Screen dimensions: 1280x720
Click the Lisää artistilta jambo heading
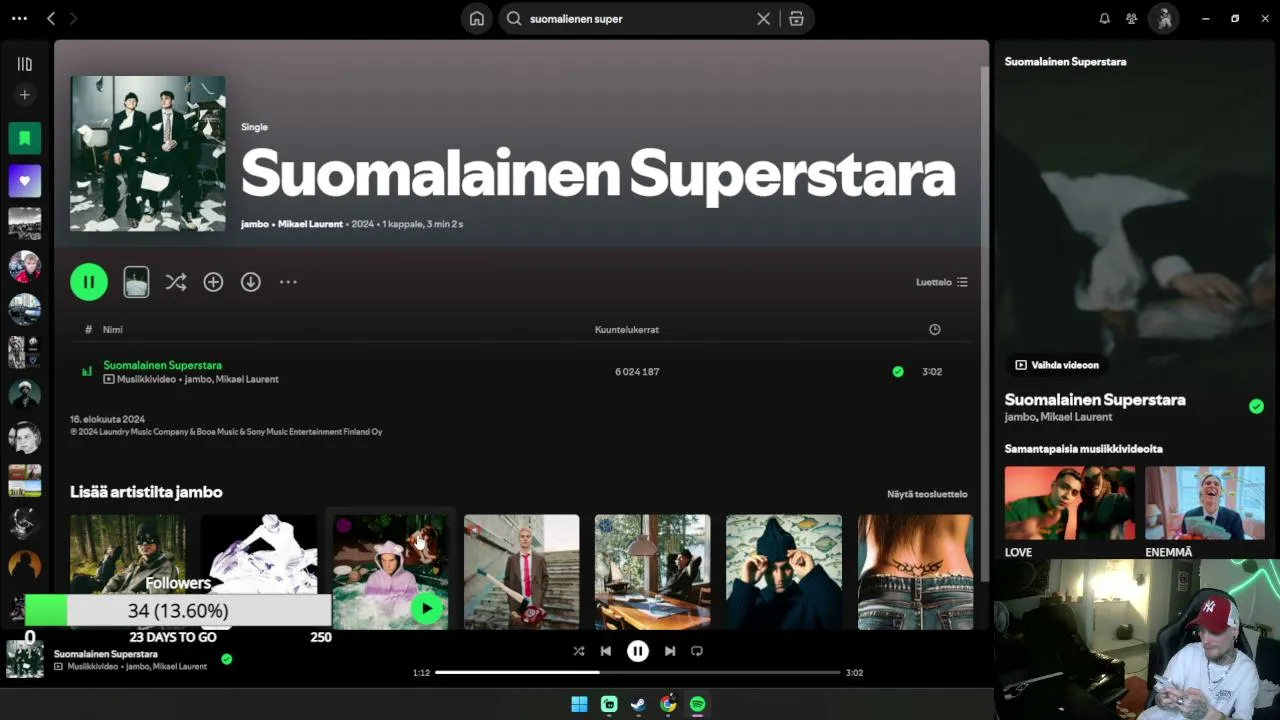[146, 492]
